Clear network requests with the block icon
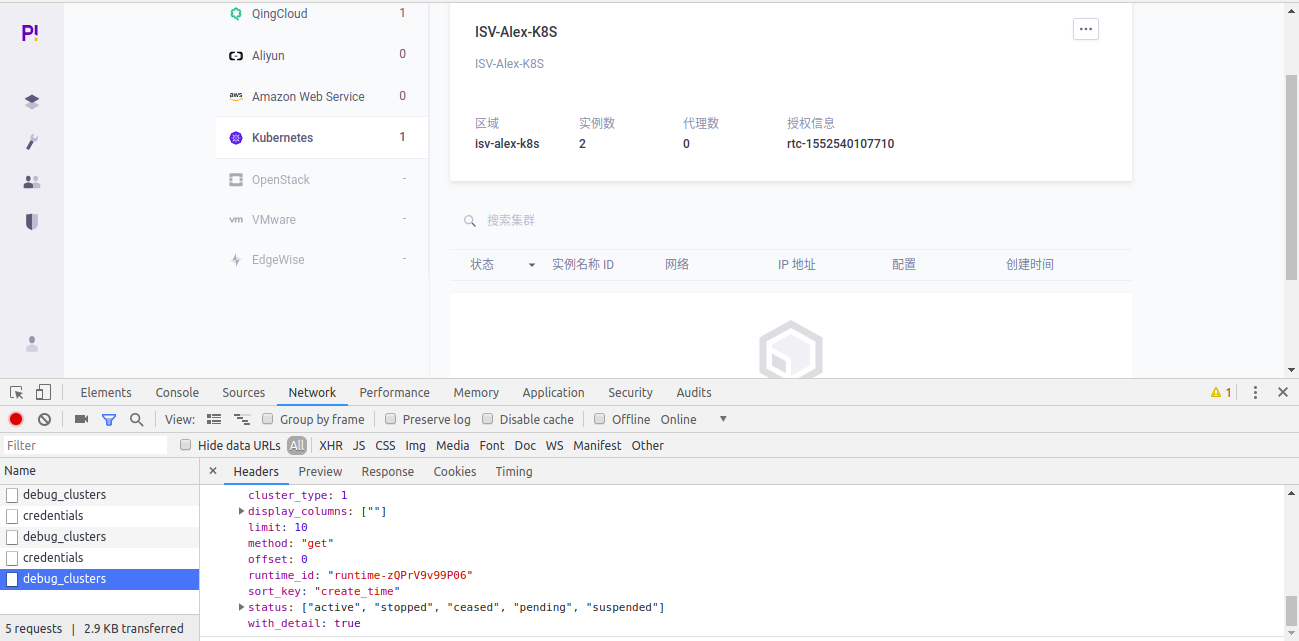This screenshot has width=1299, height=641. pos(43,419)
